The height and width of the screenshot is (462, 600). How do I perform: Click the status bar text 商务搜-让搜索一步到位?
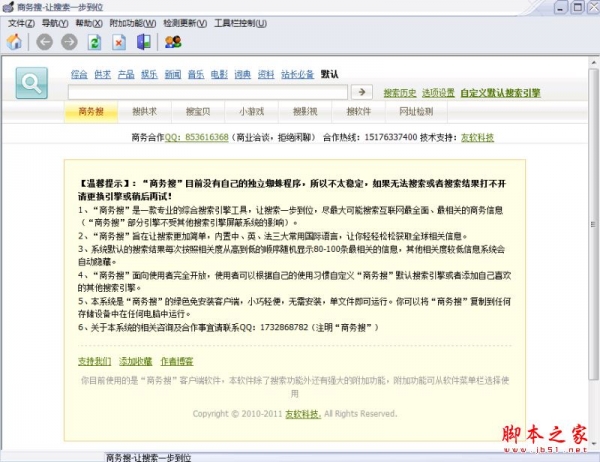148,458
